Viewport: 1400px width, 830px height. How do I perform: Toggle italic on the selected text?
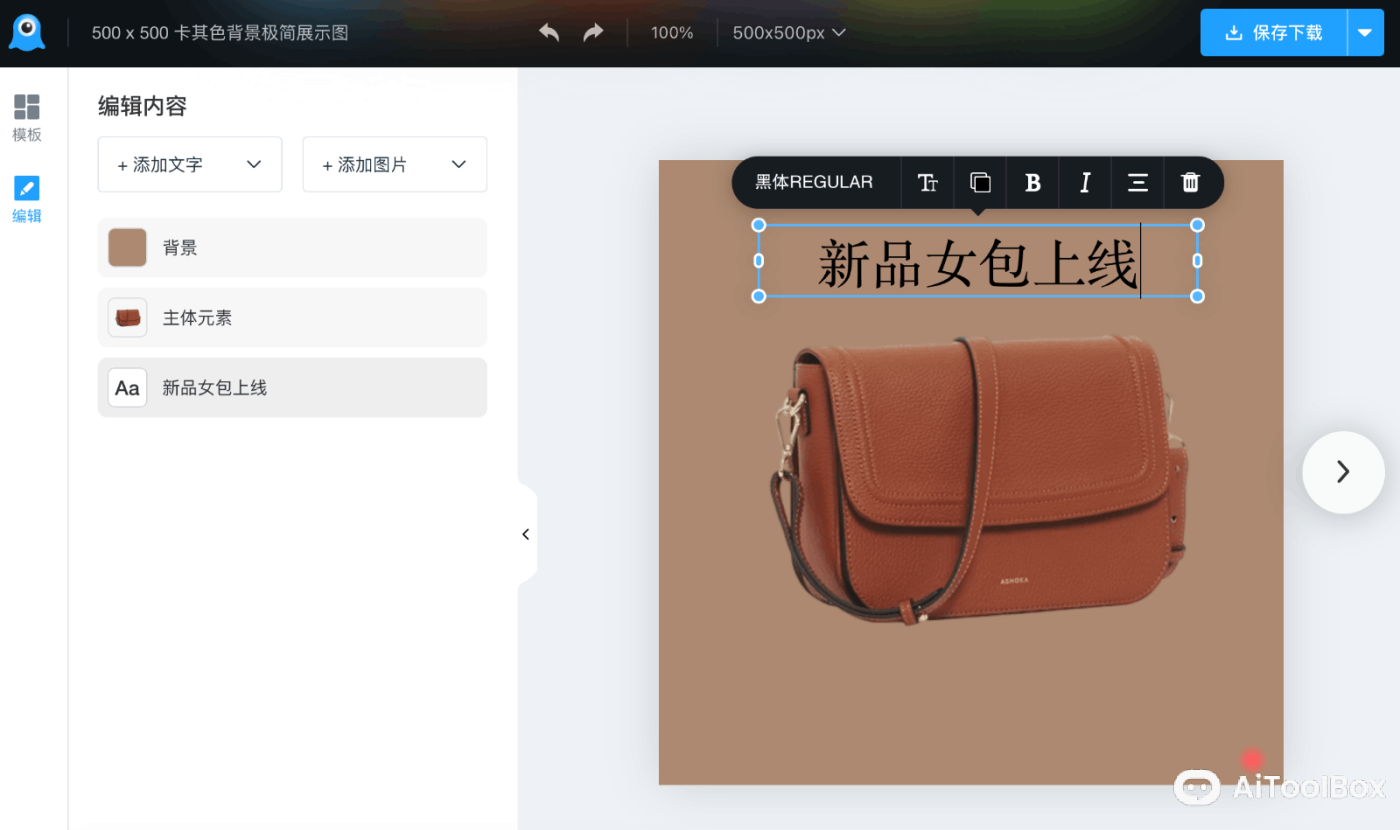click(x=1084, y=182)
